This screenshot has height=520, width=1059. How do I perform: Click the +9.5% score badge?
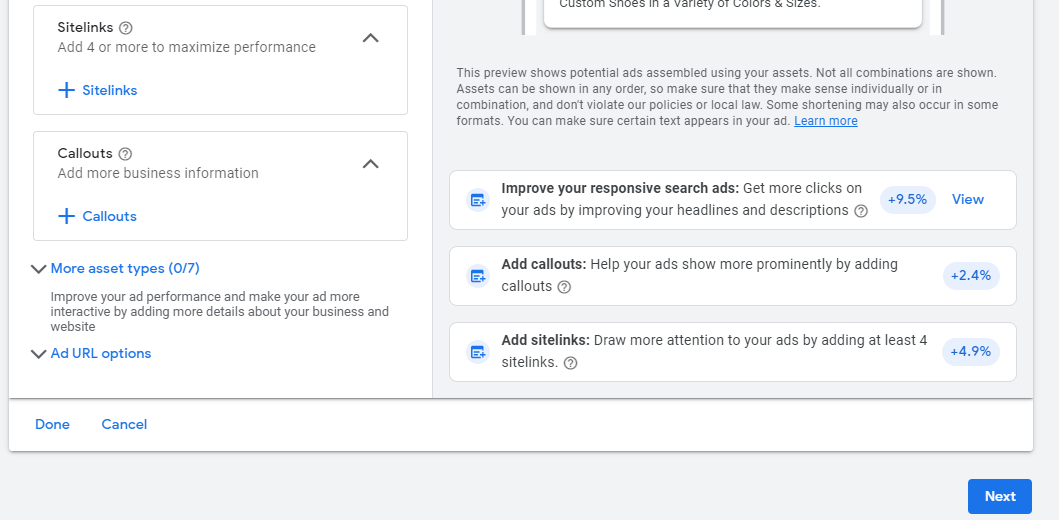tap(908, 200)
